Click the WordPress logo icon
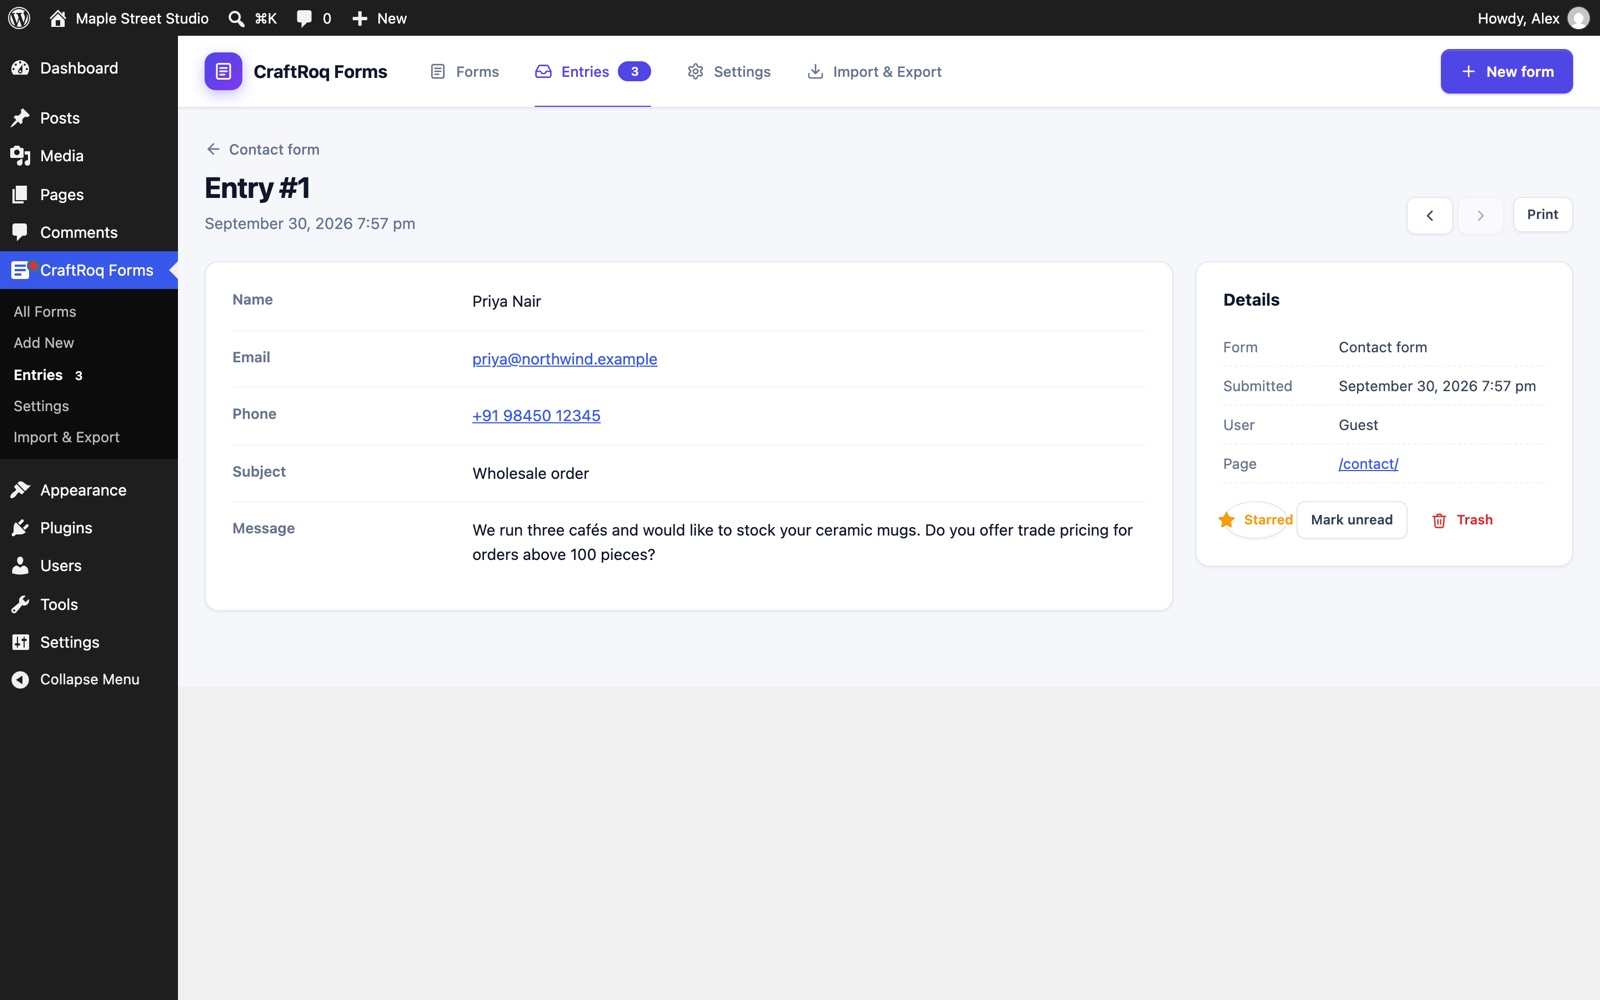The image size is (1600, 1000). 19,18
